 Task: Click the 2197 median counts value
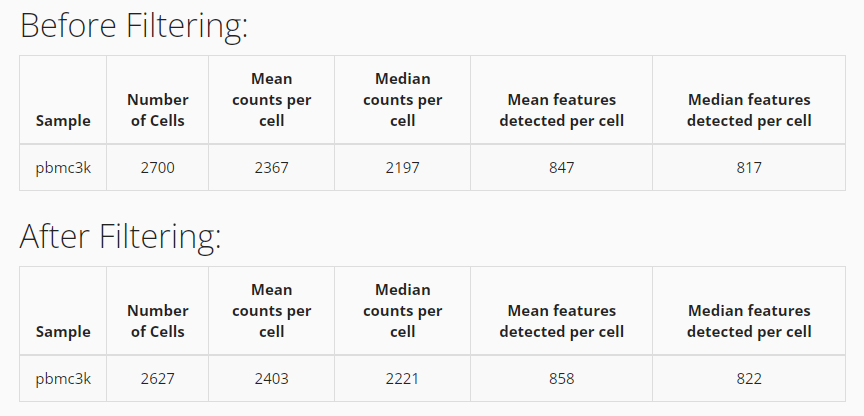click(x=402, y=168)
